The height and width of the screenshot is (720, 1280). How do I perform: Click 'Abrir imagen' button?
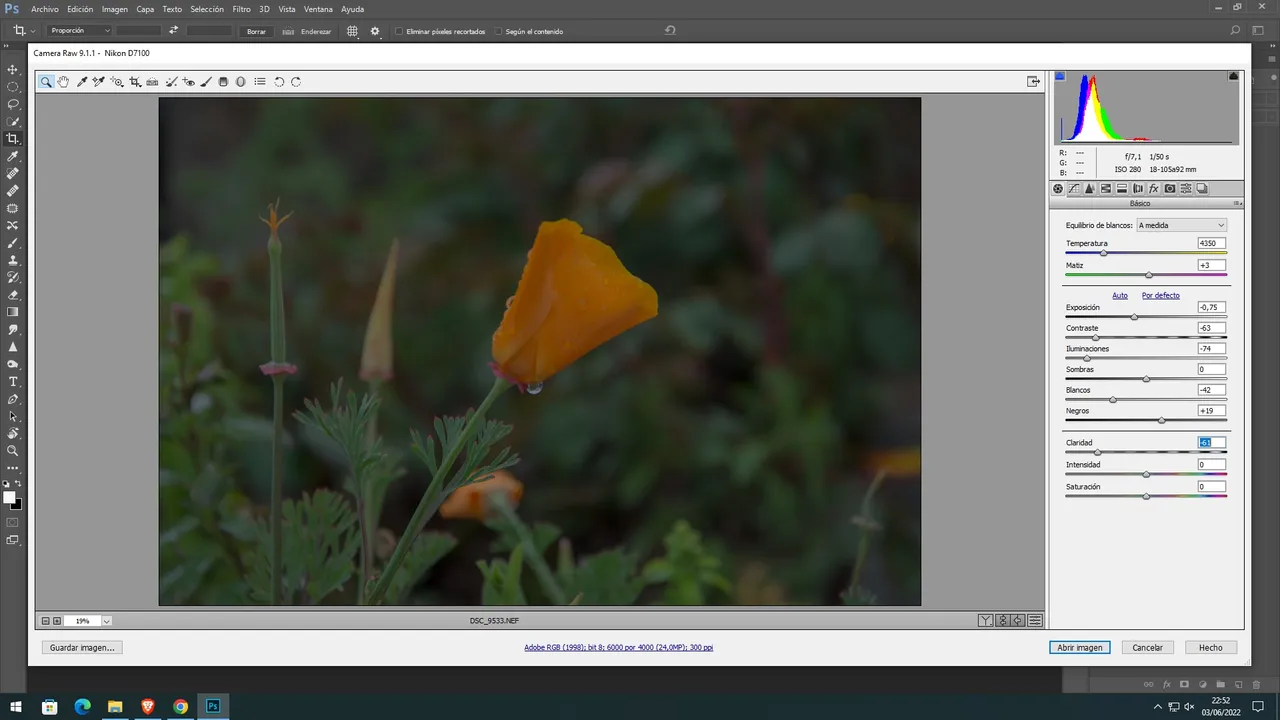point(1080,647)
